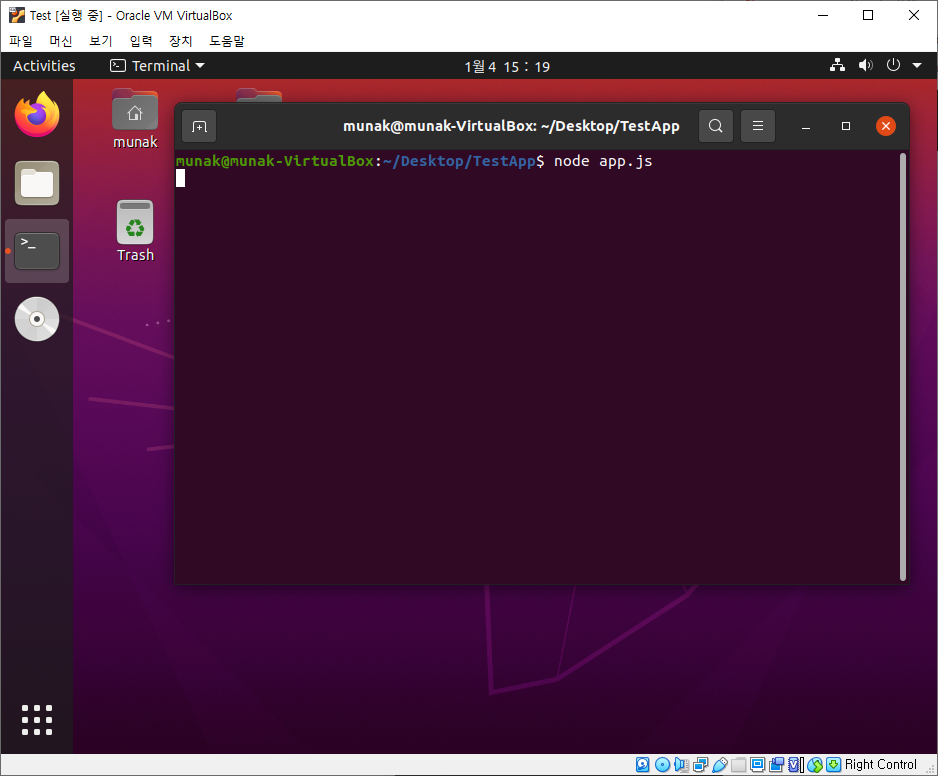Click the volume icon in top bar
This screenshot has width=938, height=776.
coord(865,65)
